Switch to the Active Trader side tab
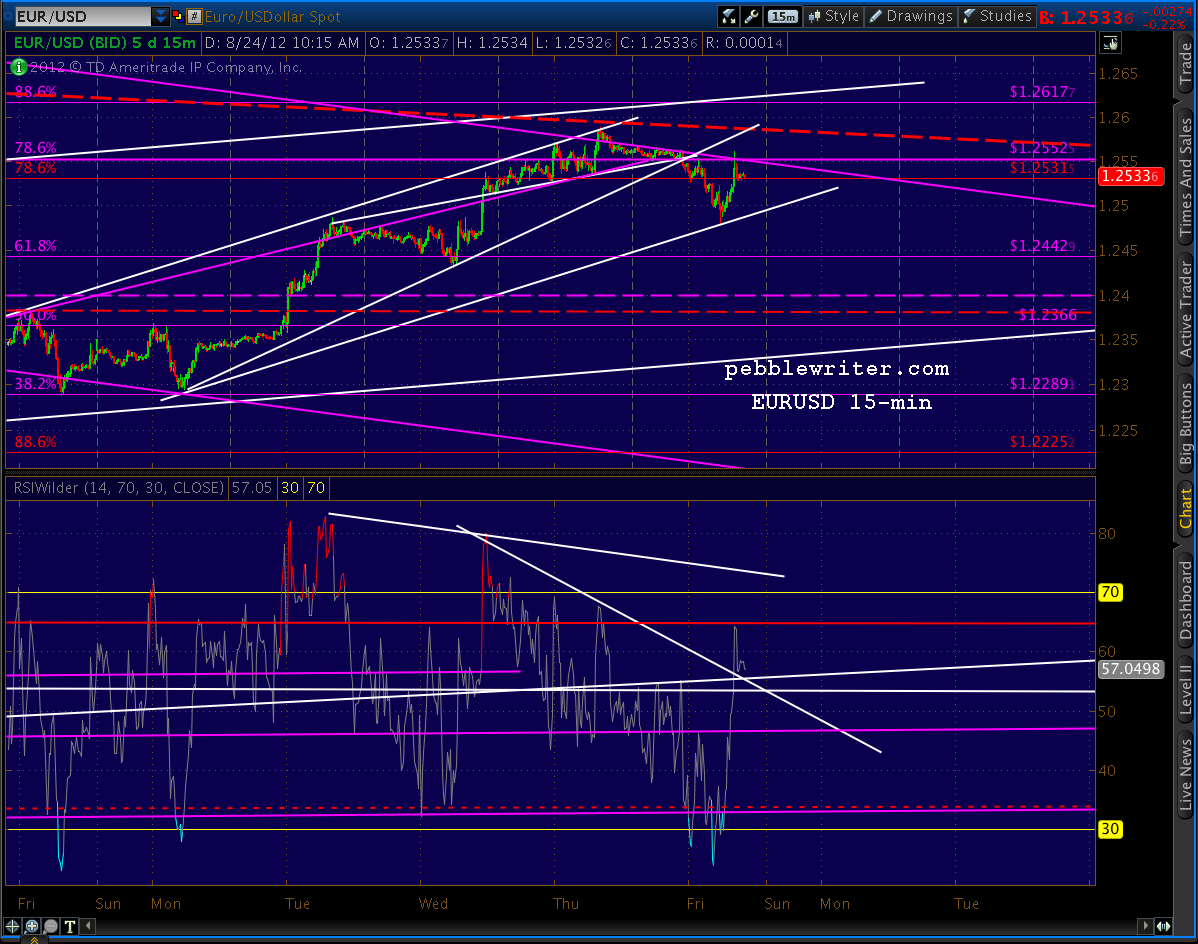Viewport: 1198px width, 944px height. tap(1186, 309)
